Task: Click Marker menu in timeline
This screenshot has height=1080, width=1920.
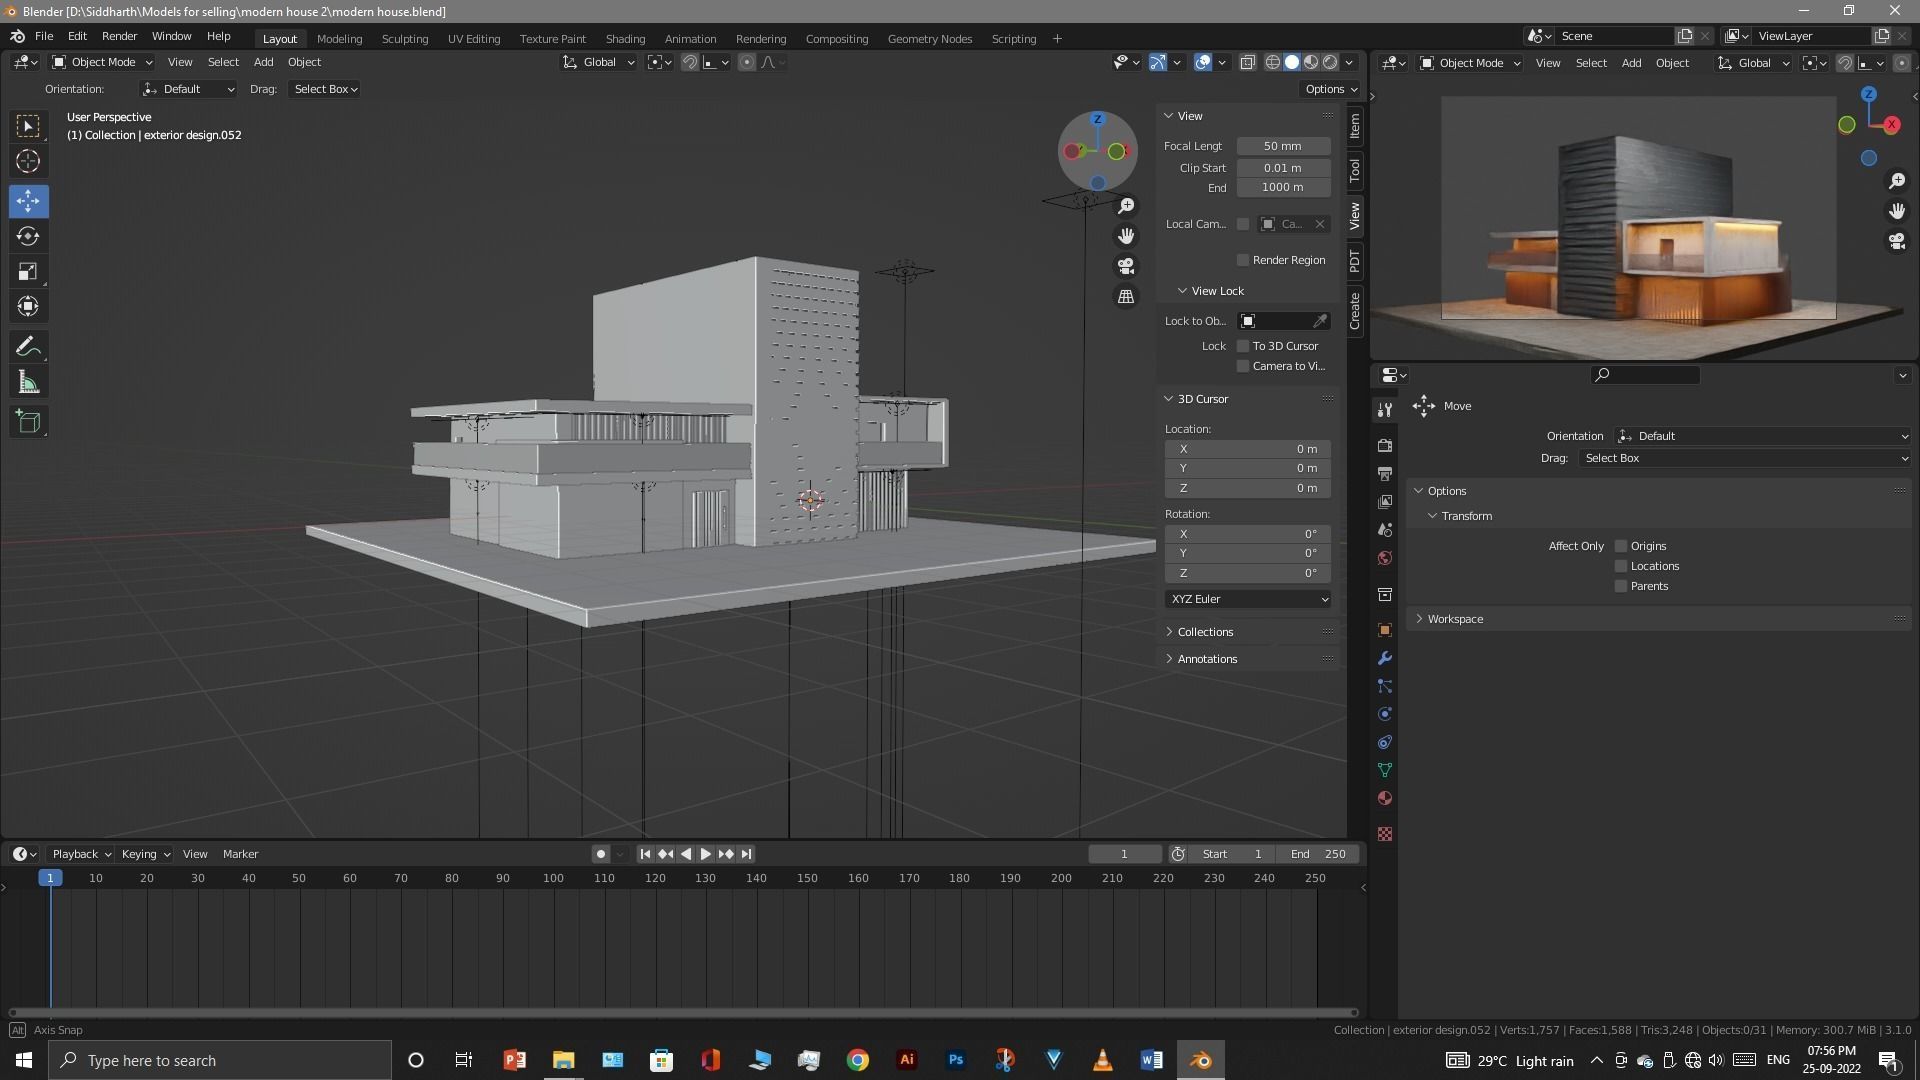Action: (x=240, y=854)
